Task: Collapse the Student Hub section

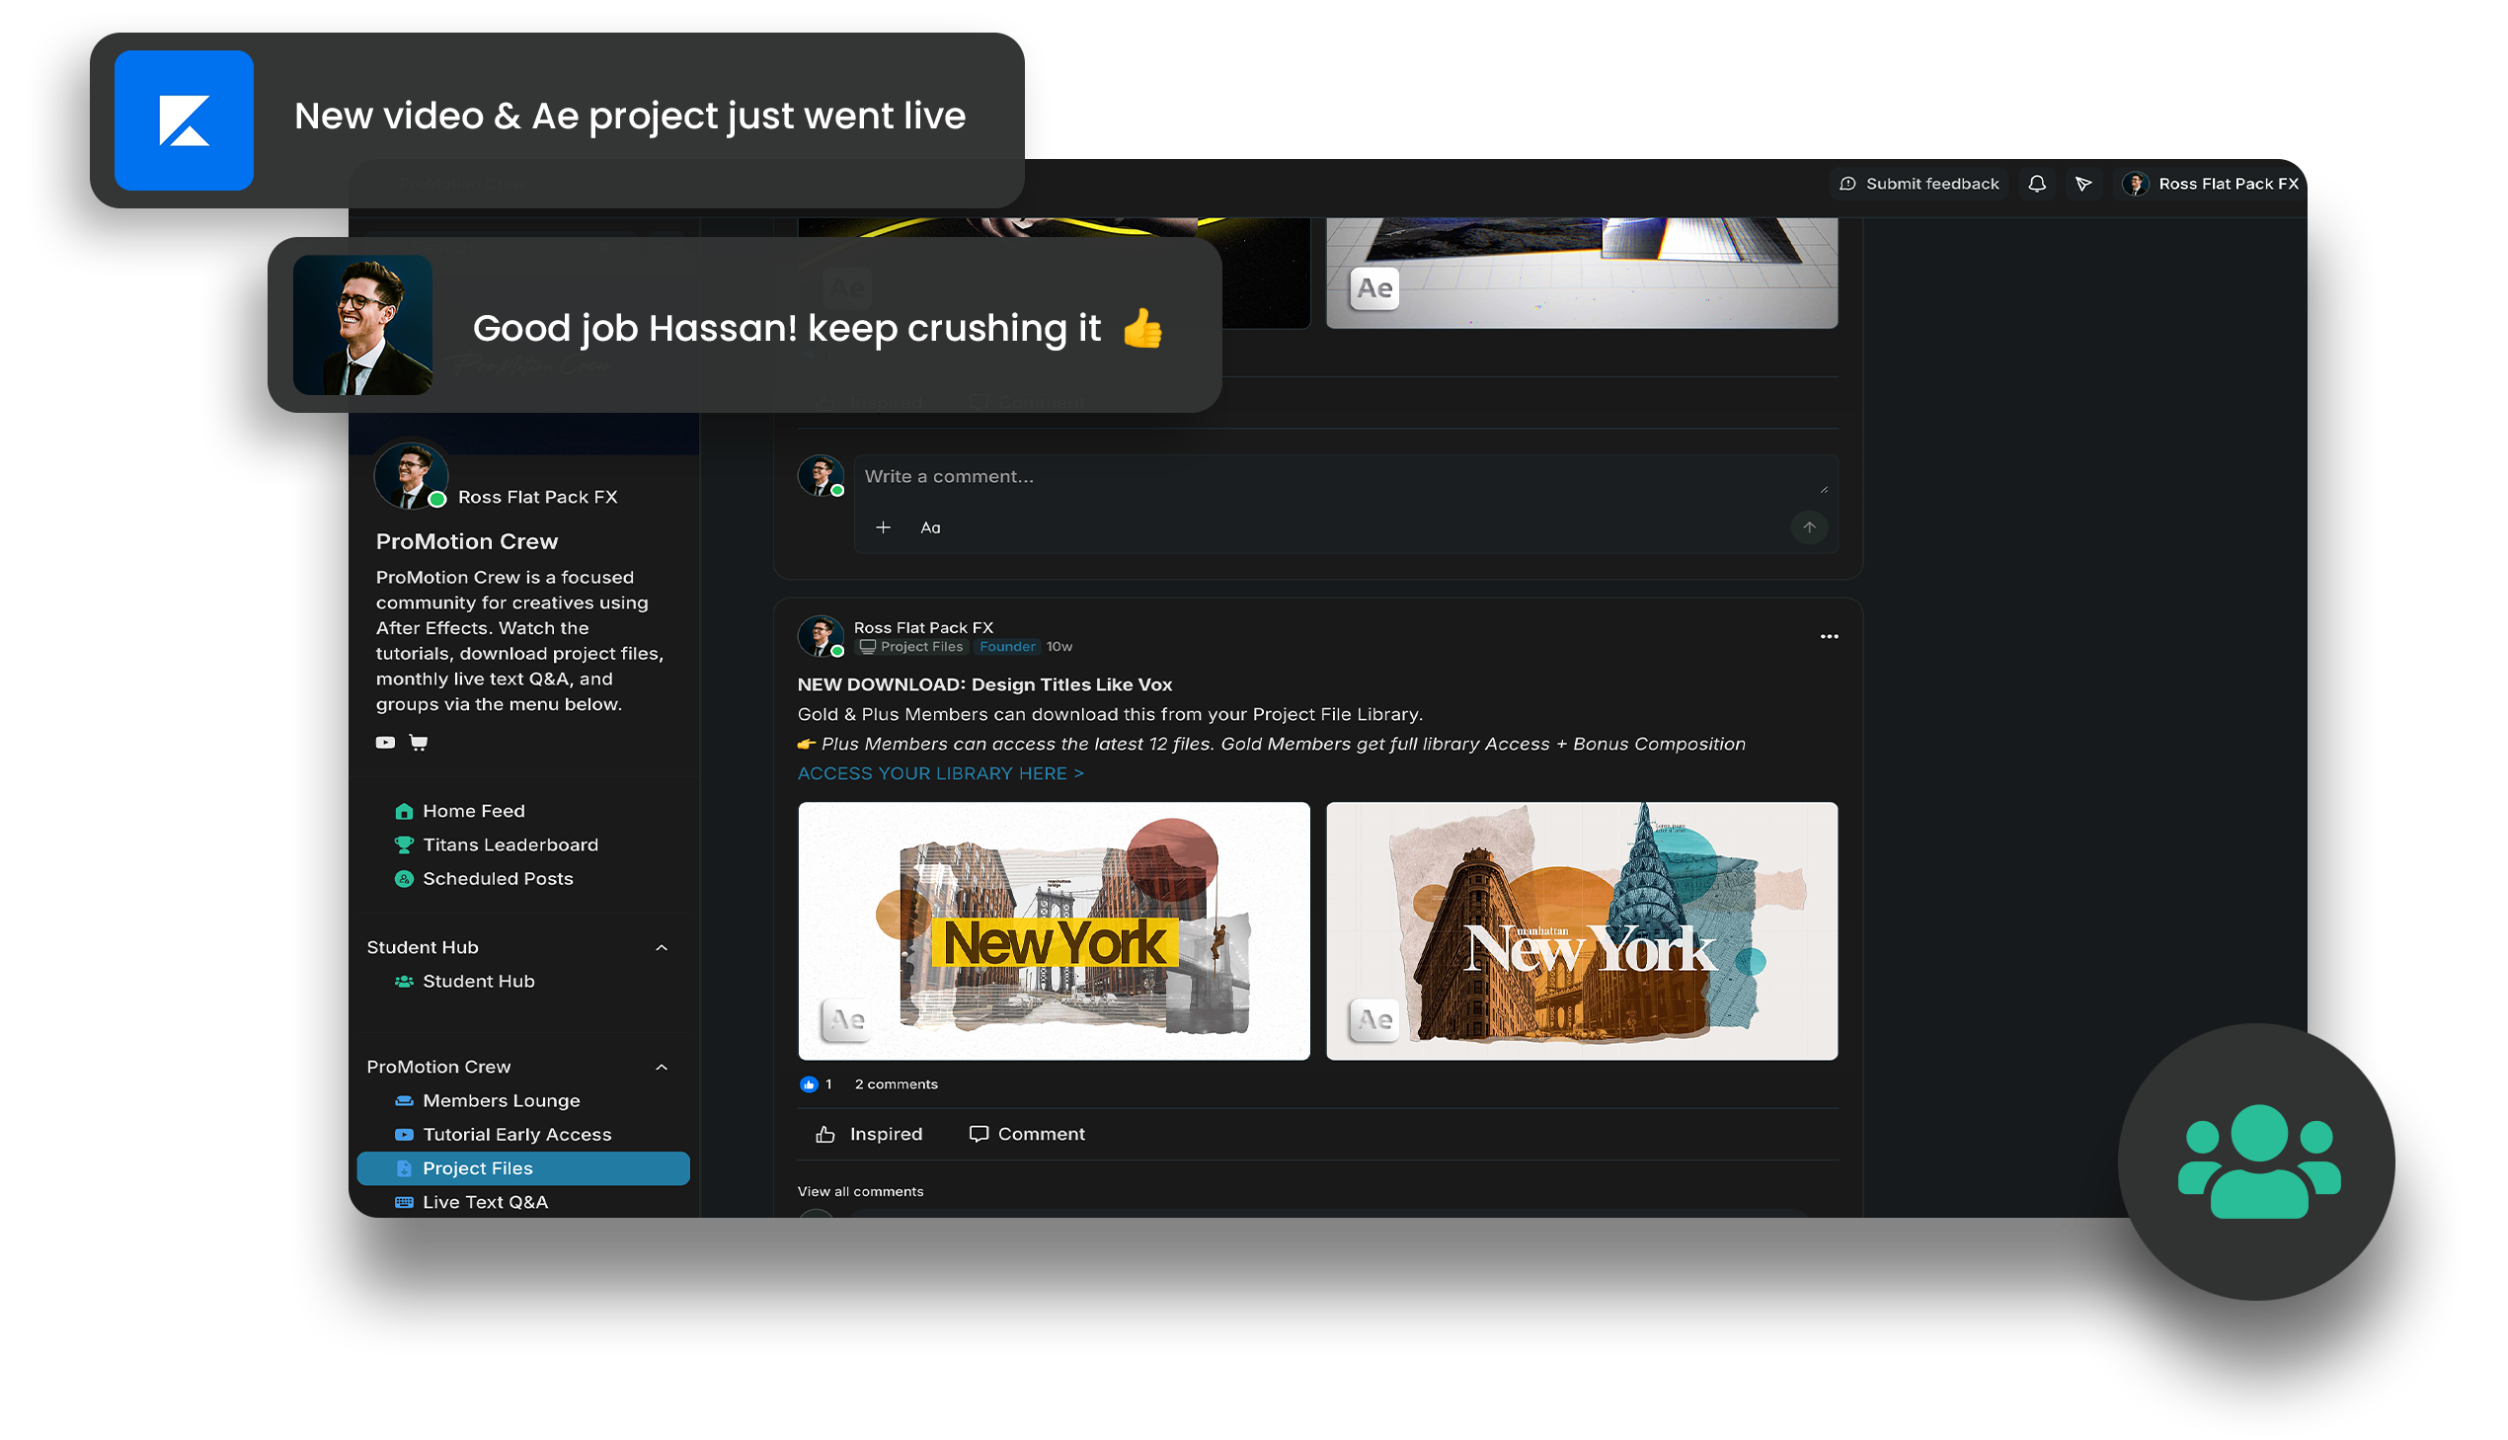Action: pos(661,947)
